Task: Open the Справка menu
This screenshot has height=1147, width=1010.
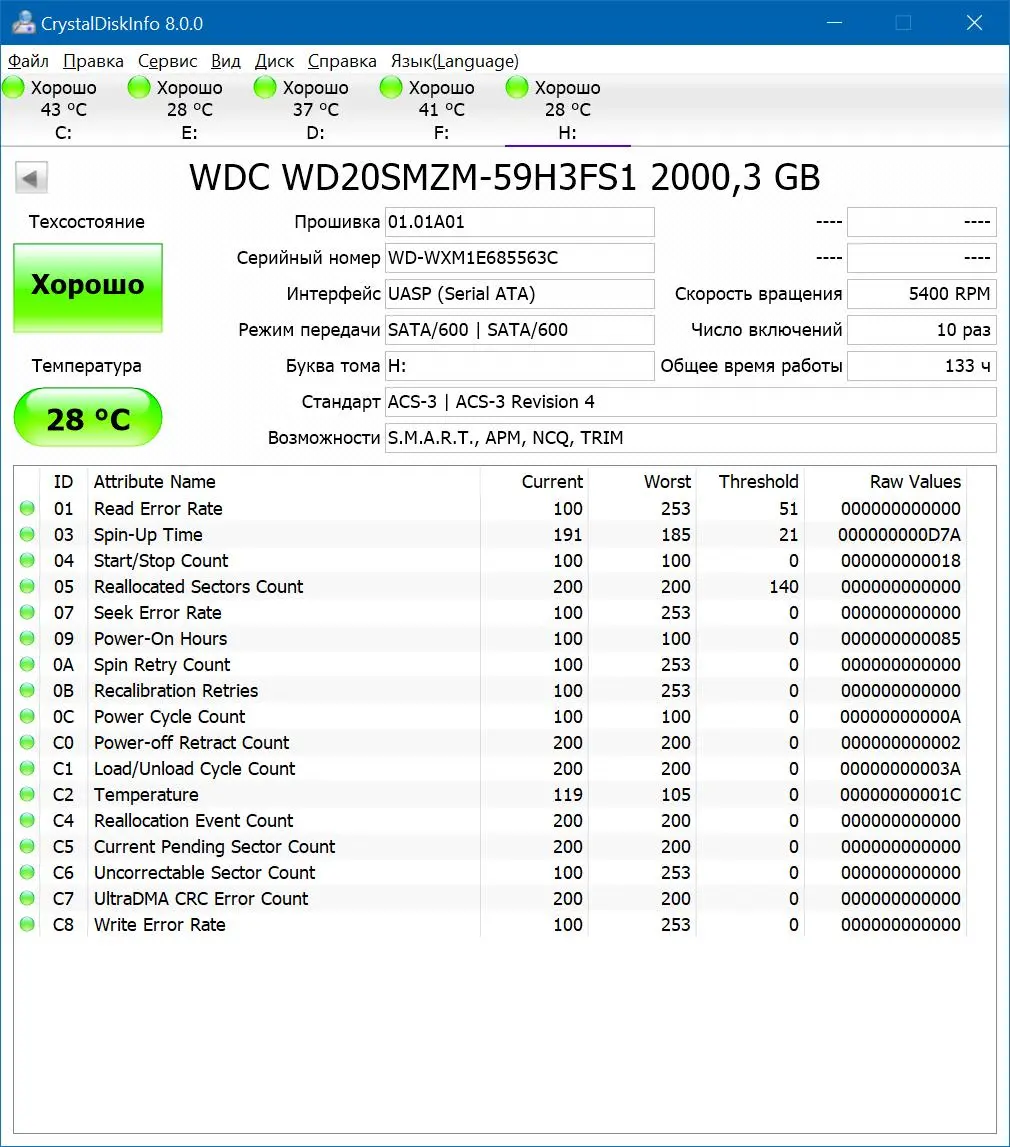Action: tap(342, 61)
